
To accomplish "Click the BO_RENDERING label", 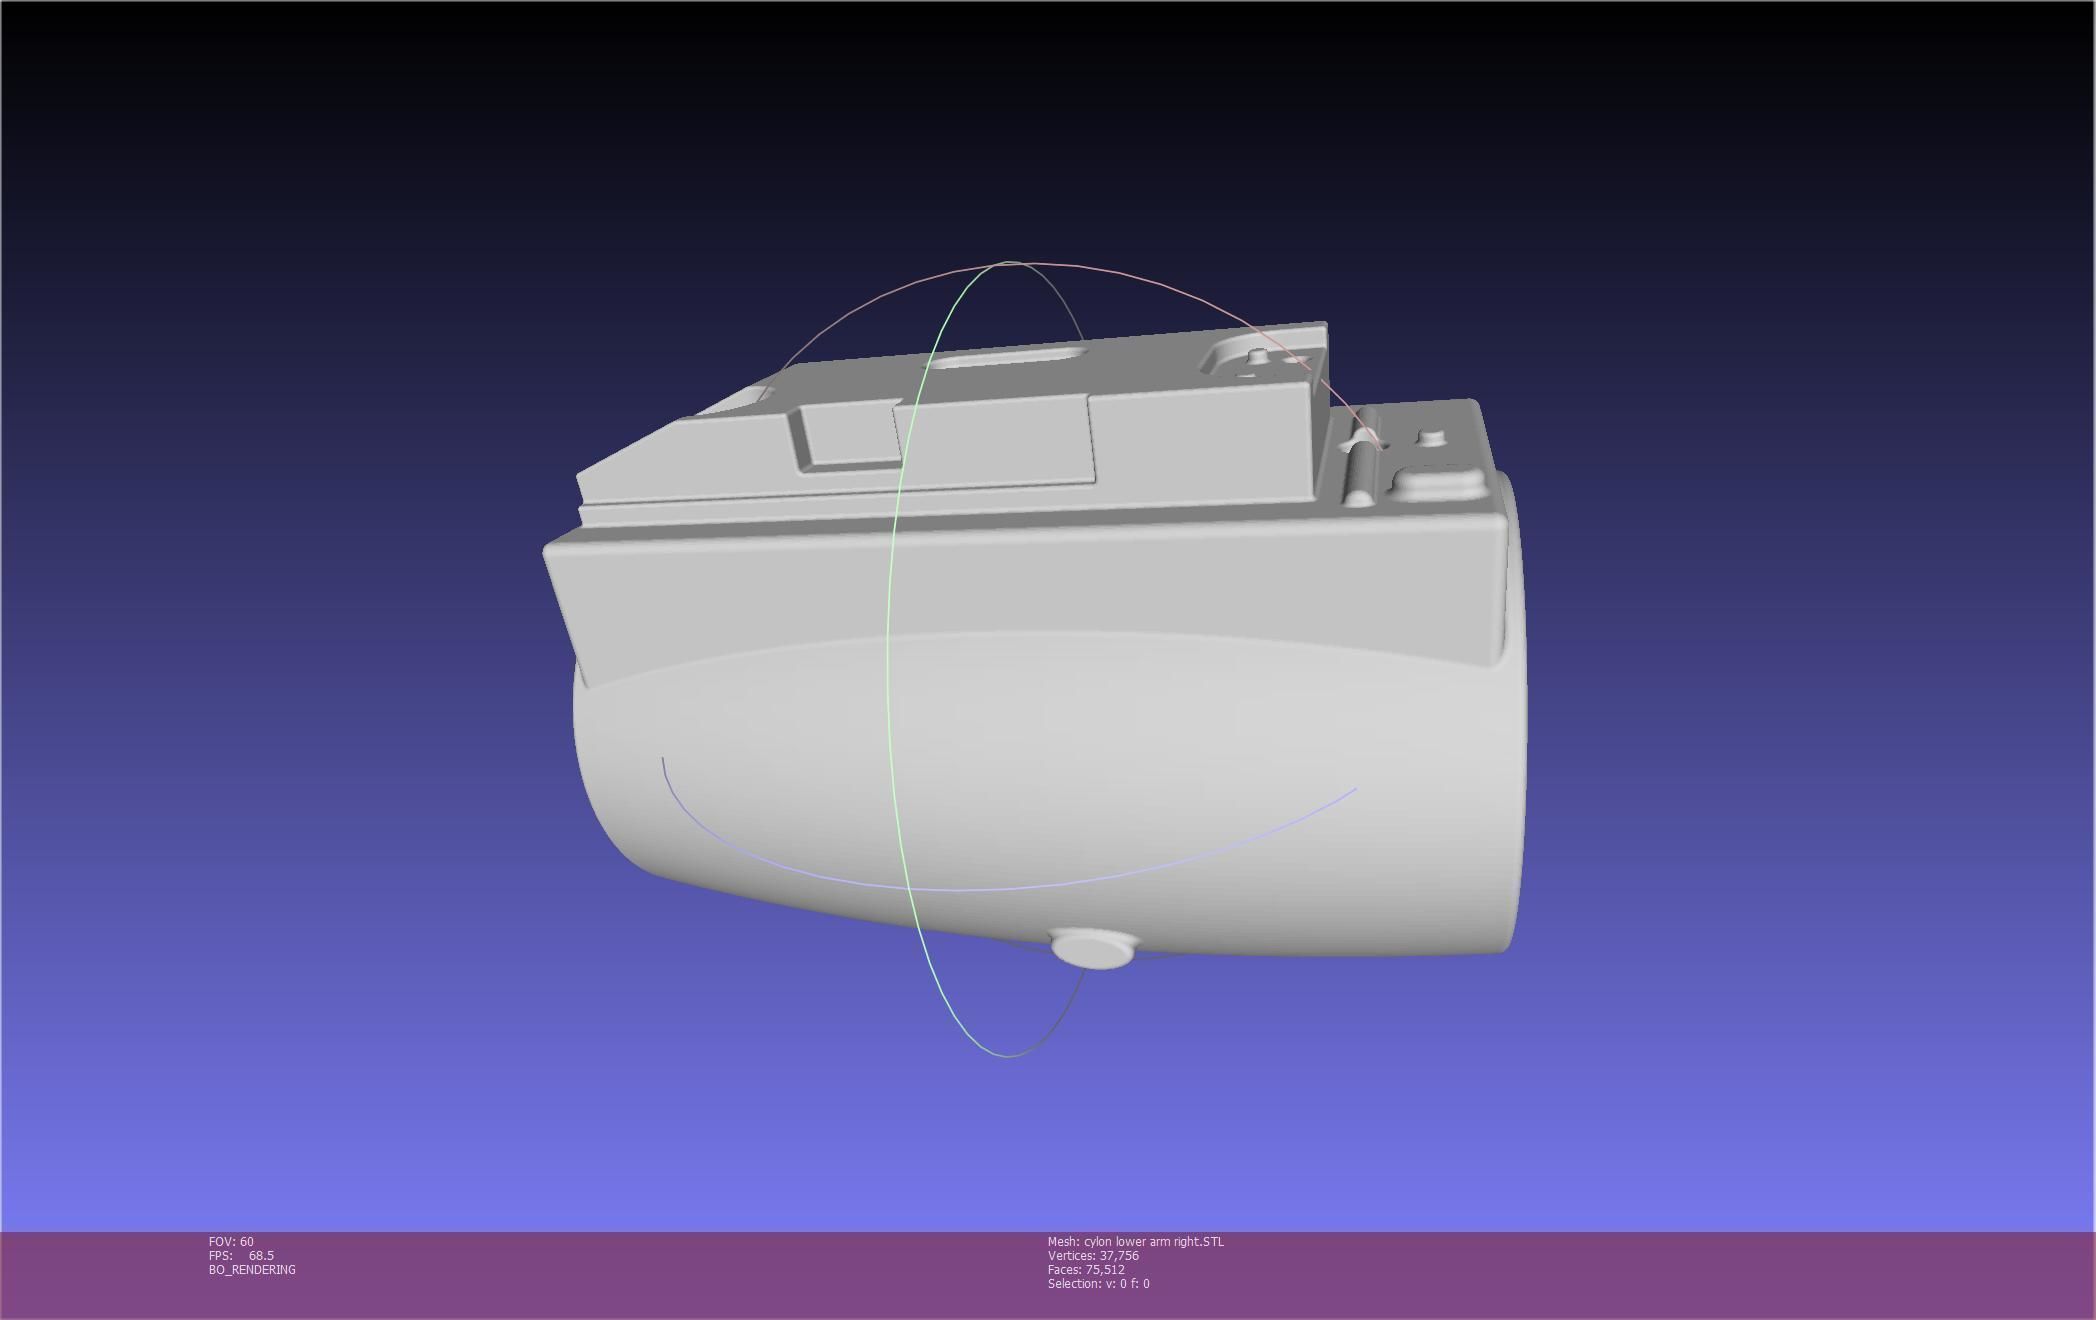I will (252, 1269).
